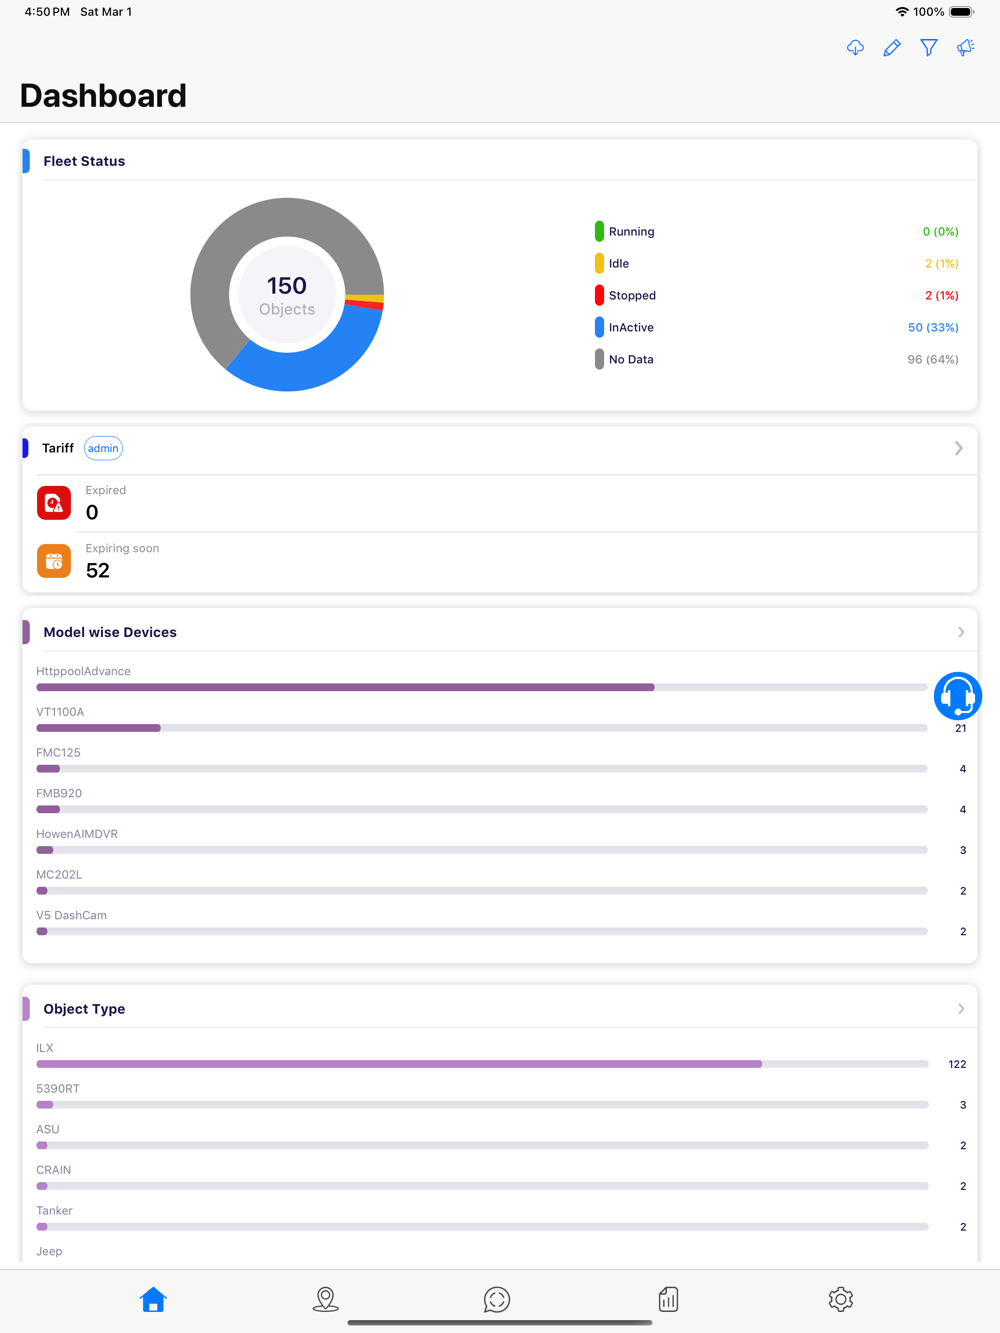Open the reports tab

(x=669, y=1299)
